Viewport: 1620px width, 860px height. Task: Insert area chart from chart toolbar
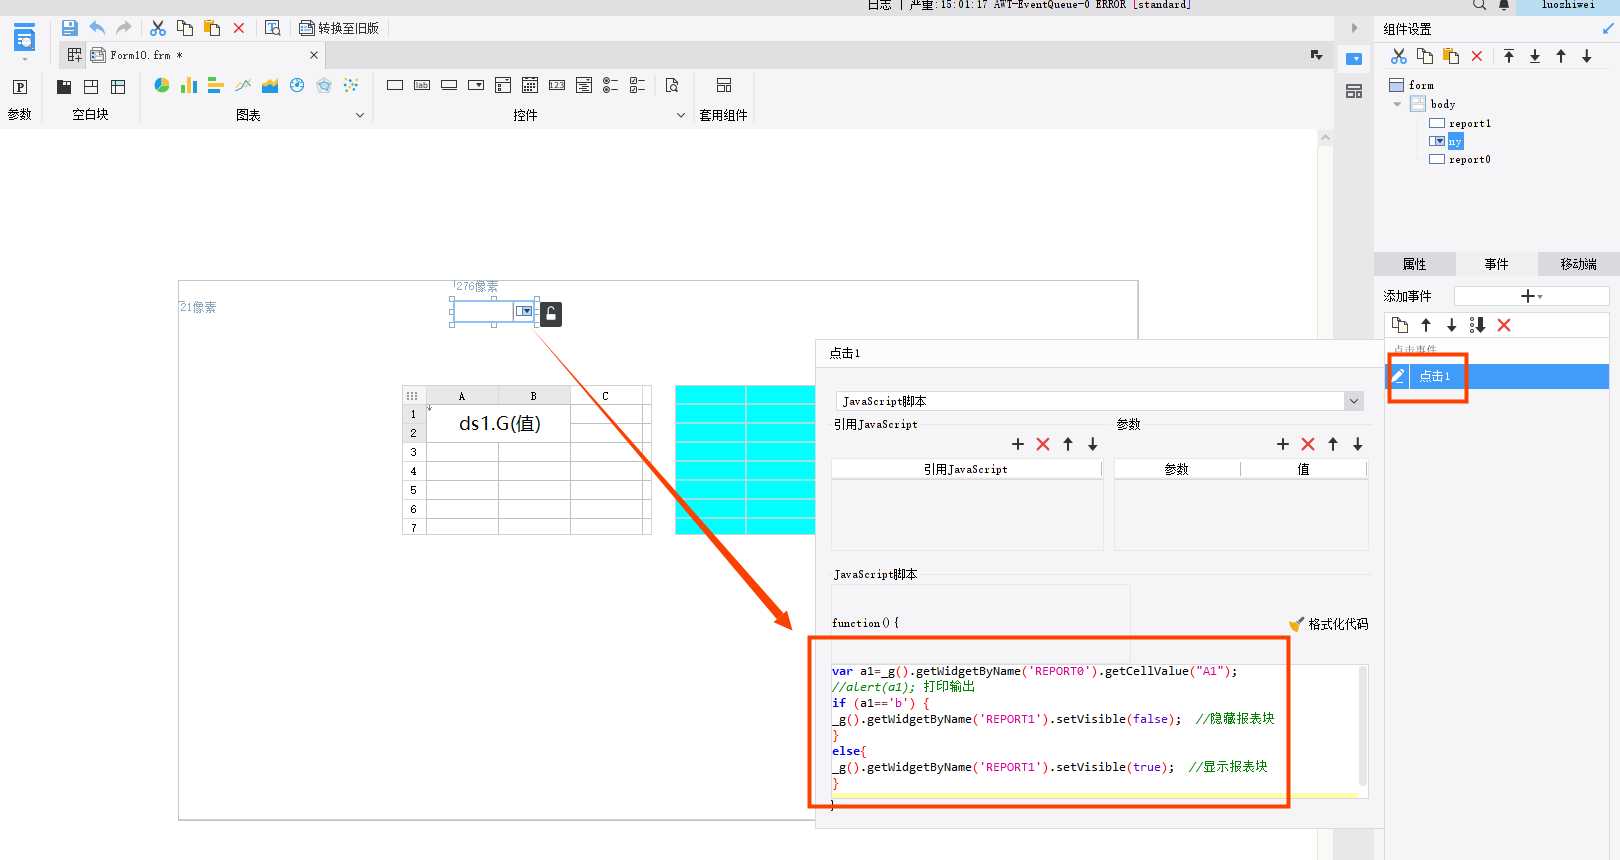click(x=270, y=86)
